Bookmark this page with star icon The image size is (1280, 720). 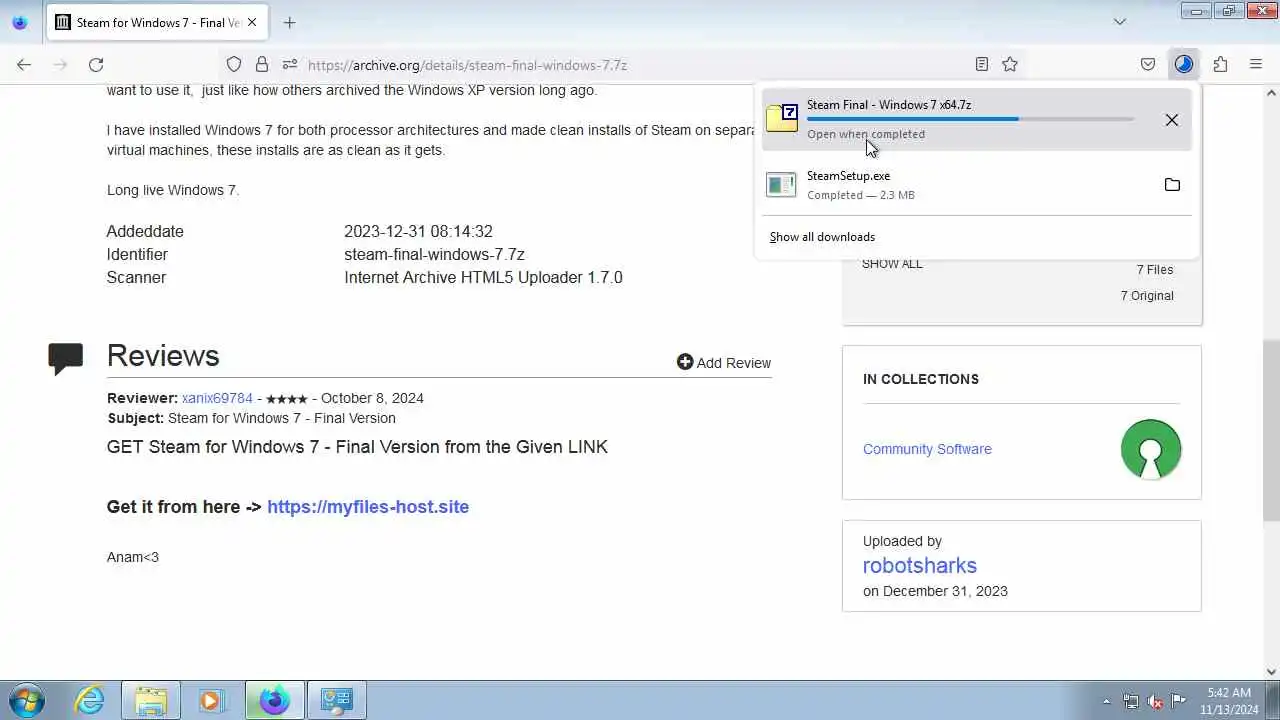pyautogui.click(x=1010, y=64)
